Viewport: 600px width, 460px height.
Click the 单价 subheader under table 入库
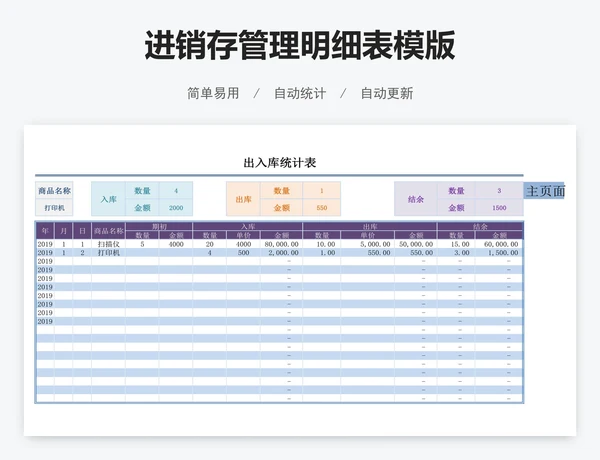coord(243,235)
